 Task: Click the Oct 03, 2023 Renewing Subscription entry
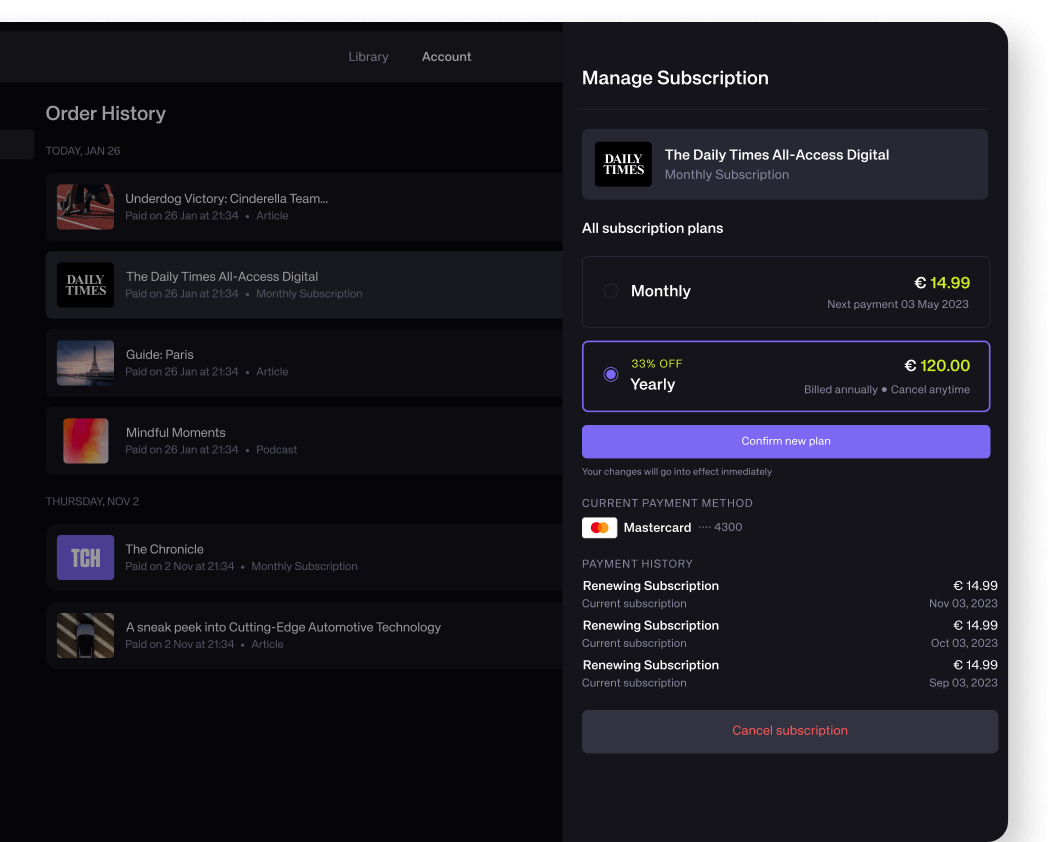pyautogui.click(x=651, y=626)
